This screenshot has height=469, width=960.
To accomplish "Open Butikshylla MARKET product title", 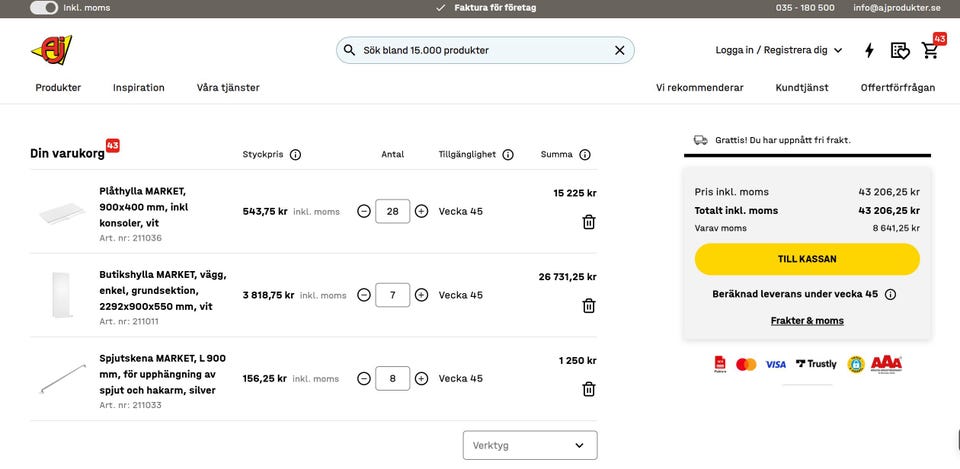I will tap(163, 291).
